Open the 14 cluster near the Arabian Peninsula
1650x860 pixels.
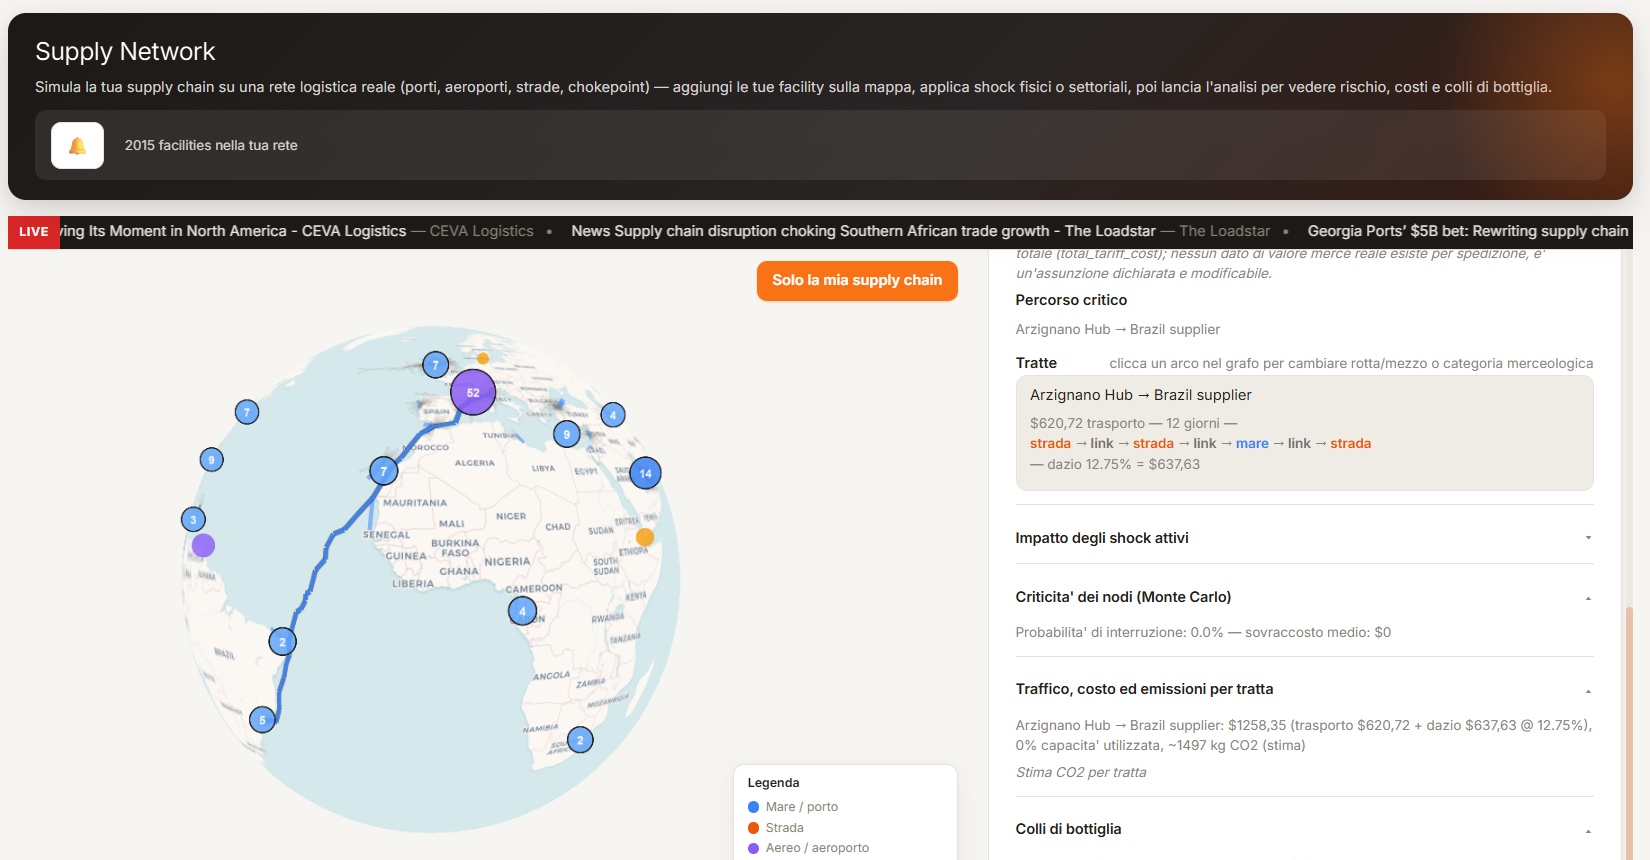click(646, 473)
